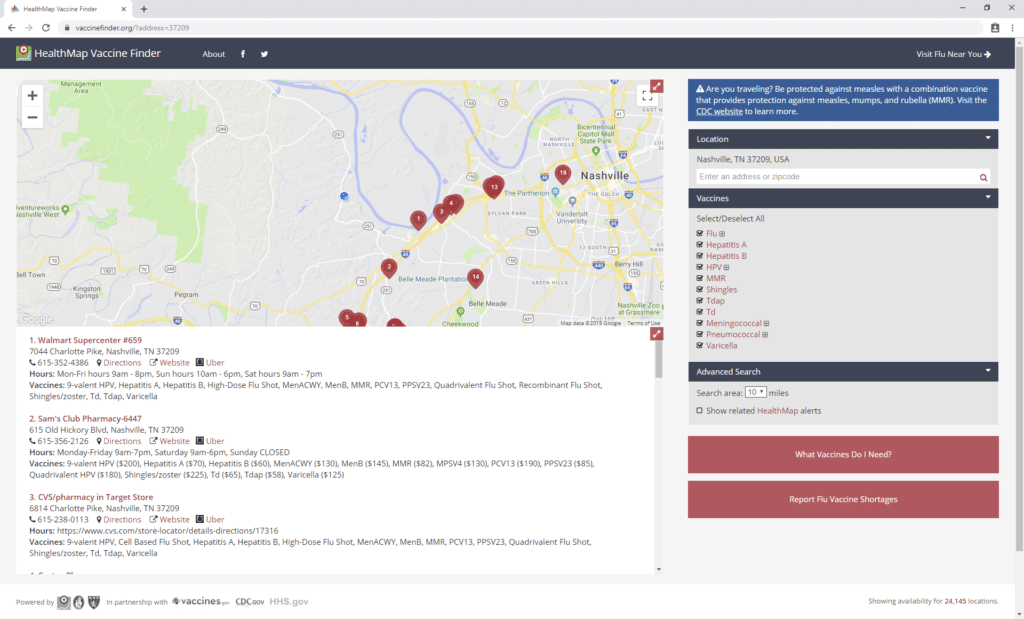Viewport: 1024px width, 619px height.
Task: Toggle the Tdap checkbox
Action: tap(699, 300)
